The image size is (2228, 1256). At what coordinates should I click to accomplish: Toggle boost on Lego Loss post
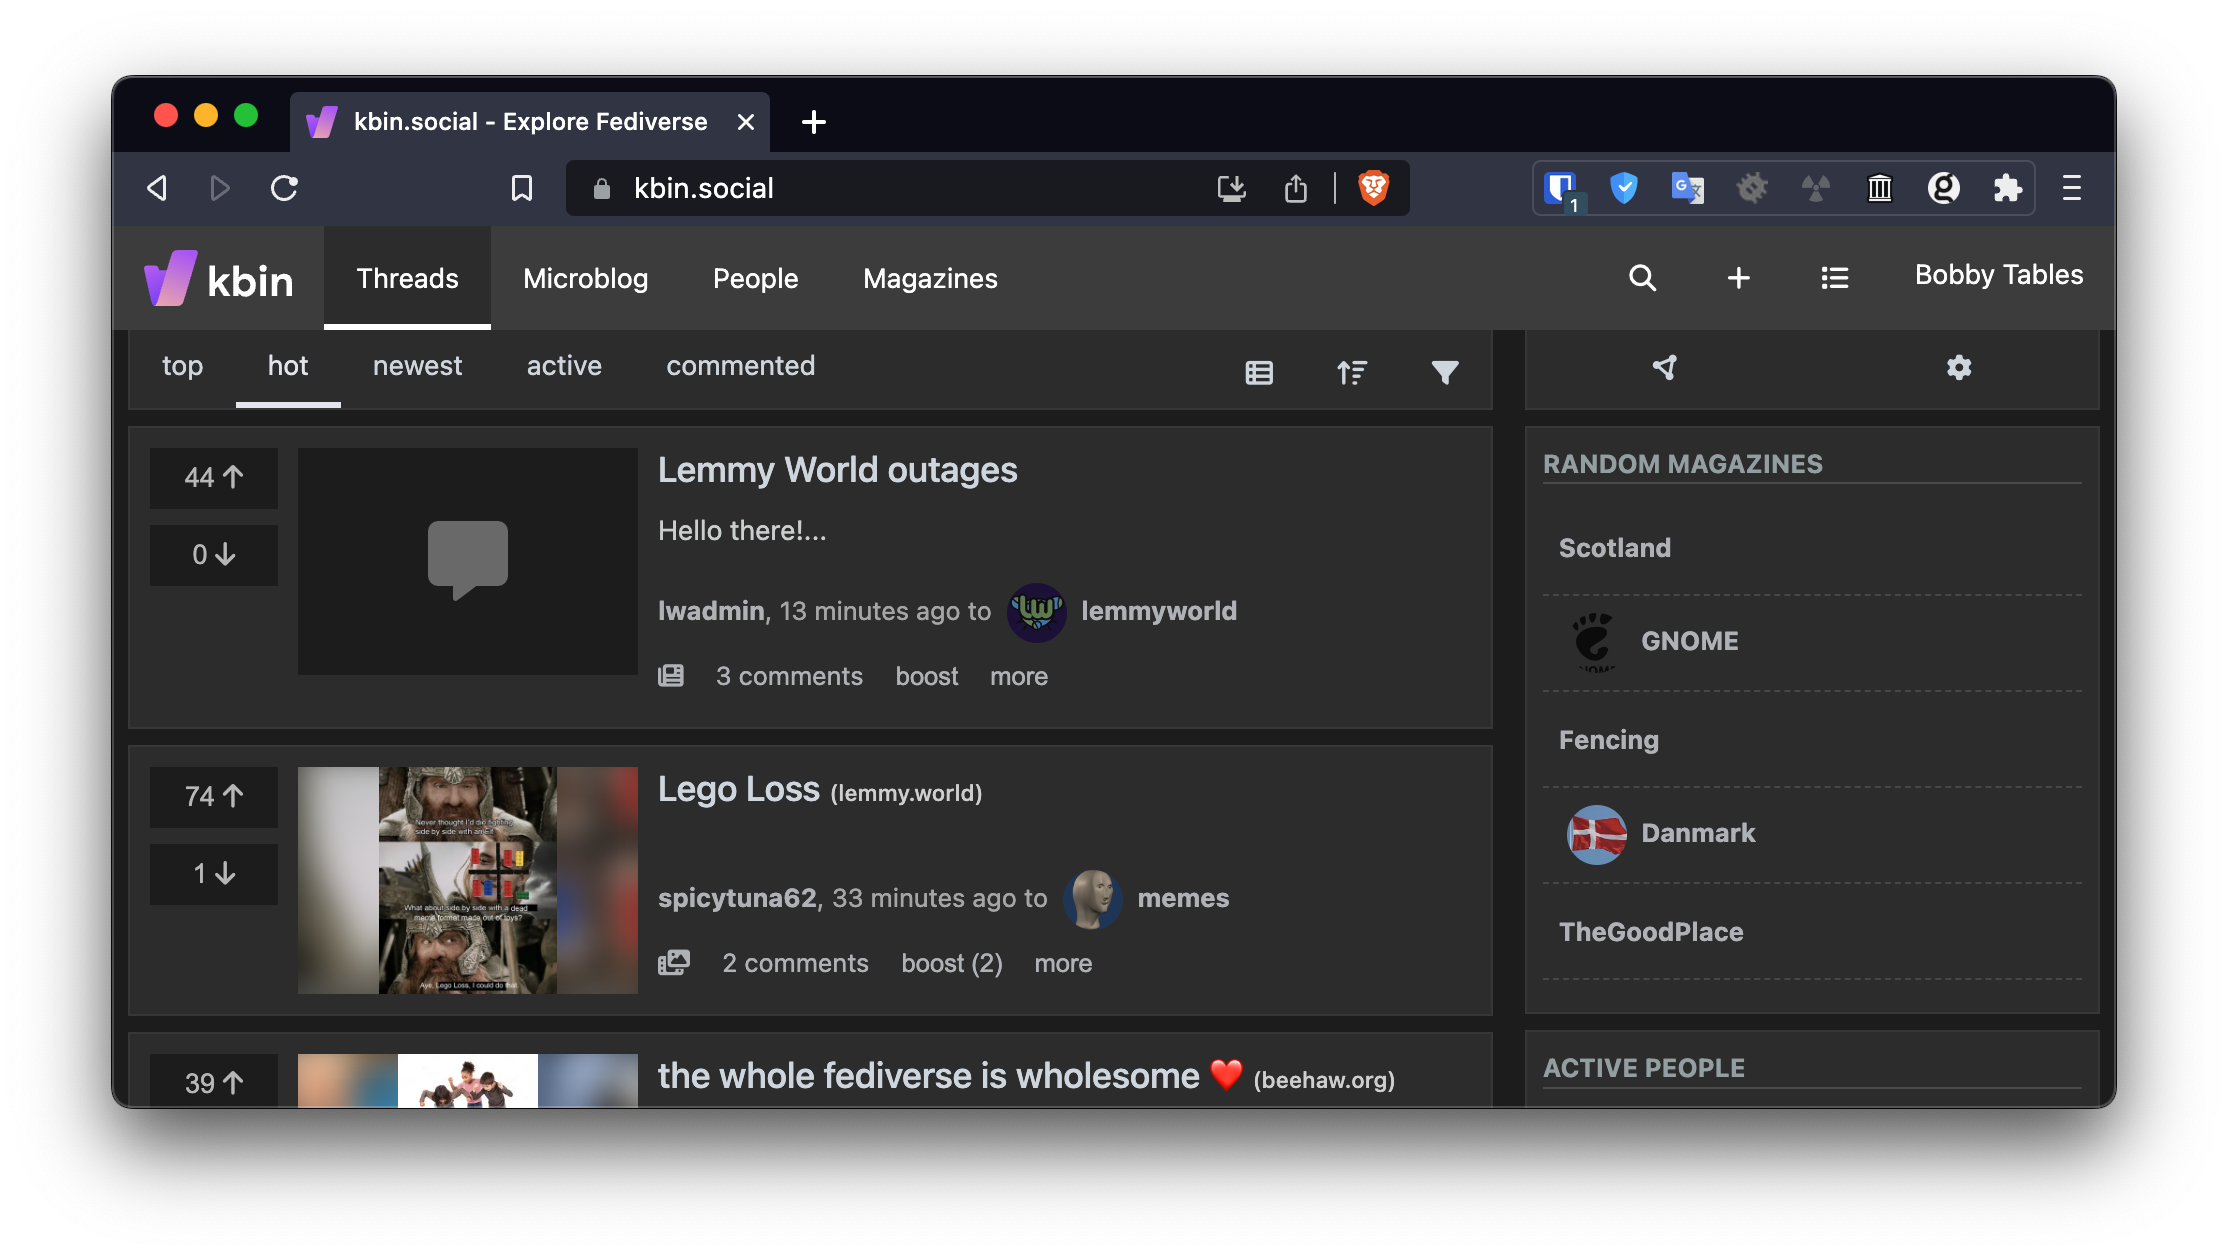click(952, 962)
